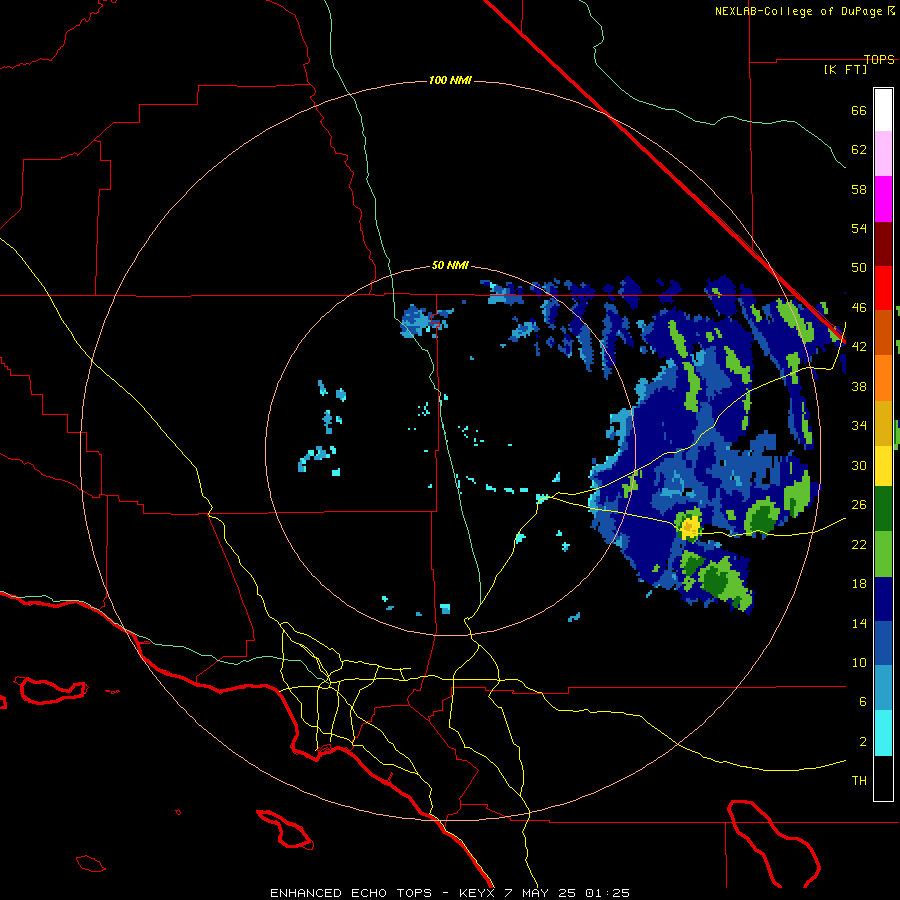Click the '54' legend label
This screenshot has width=900, height=900.
pyautogui.click(x=859, y=228)
